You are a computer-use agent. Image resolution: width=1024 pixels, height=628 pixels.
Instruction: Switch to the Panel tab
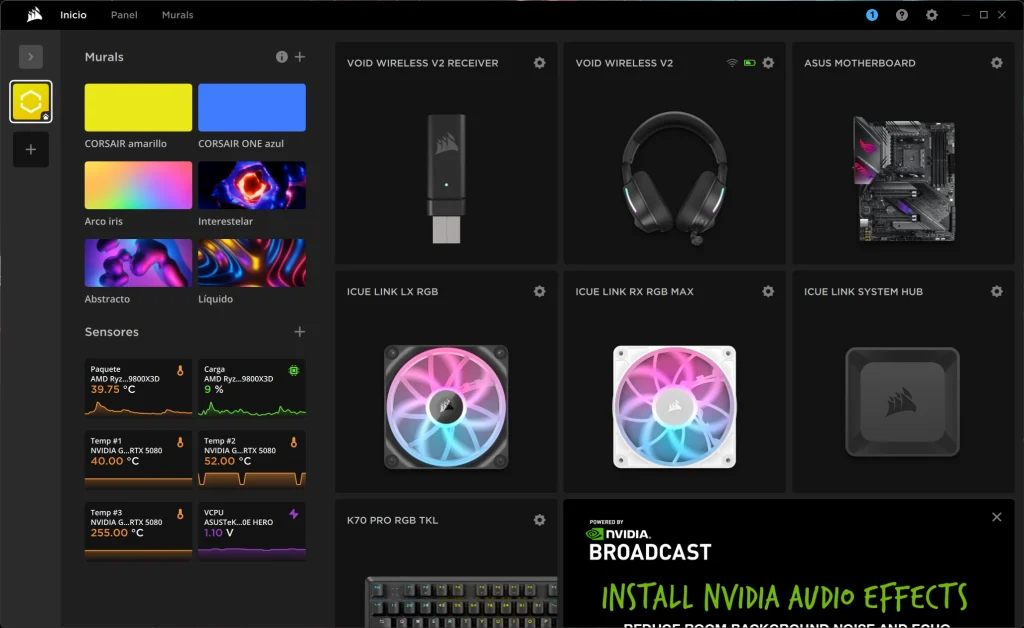[x=124, y=15]
